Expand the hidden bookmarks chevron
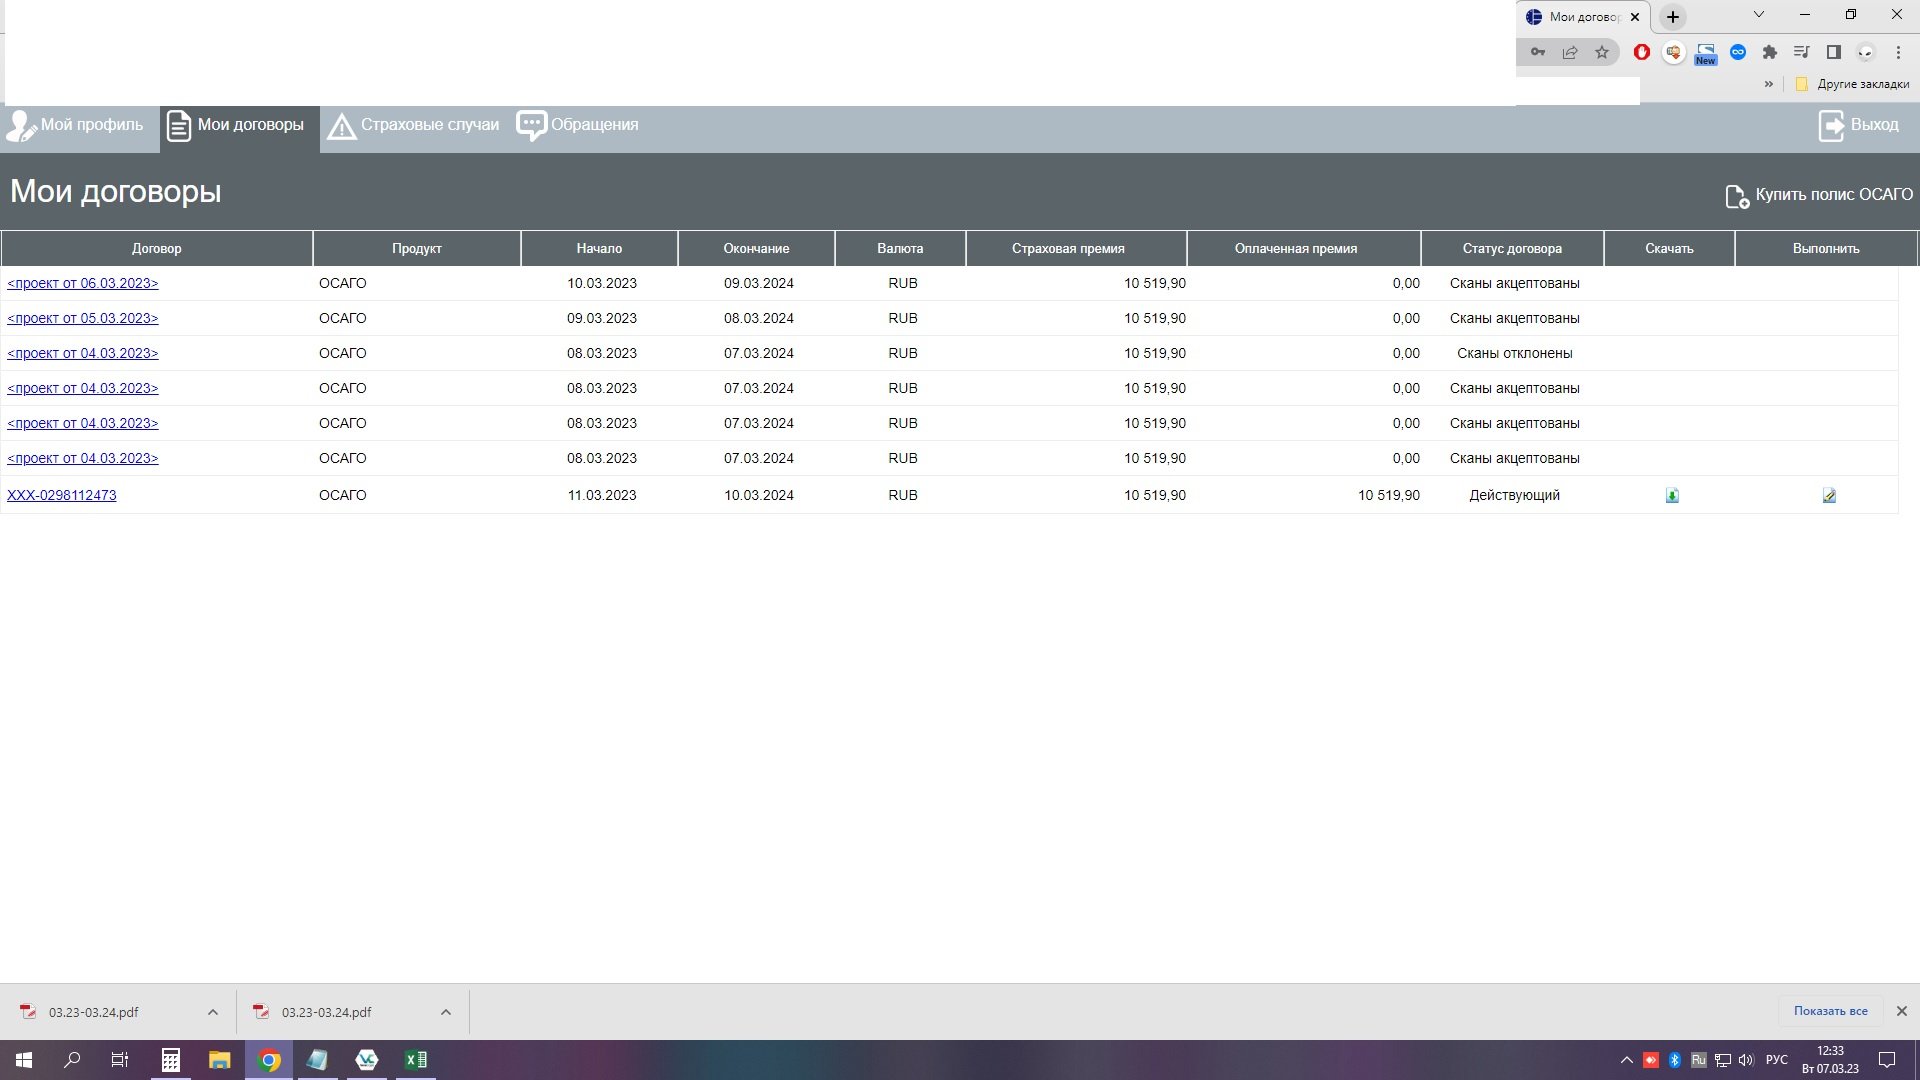This screenshot has height=1080, width=1920. click(x=1768, y=84)
